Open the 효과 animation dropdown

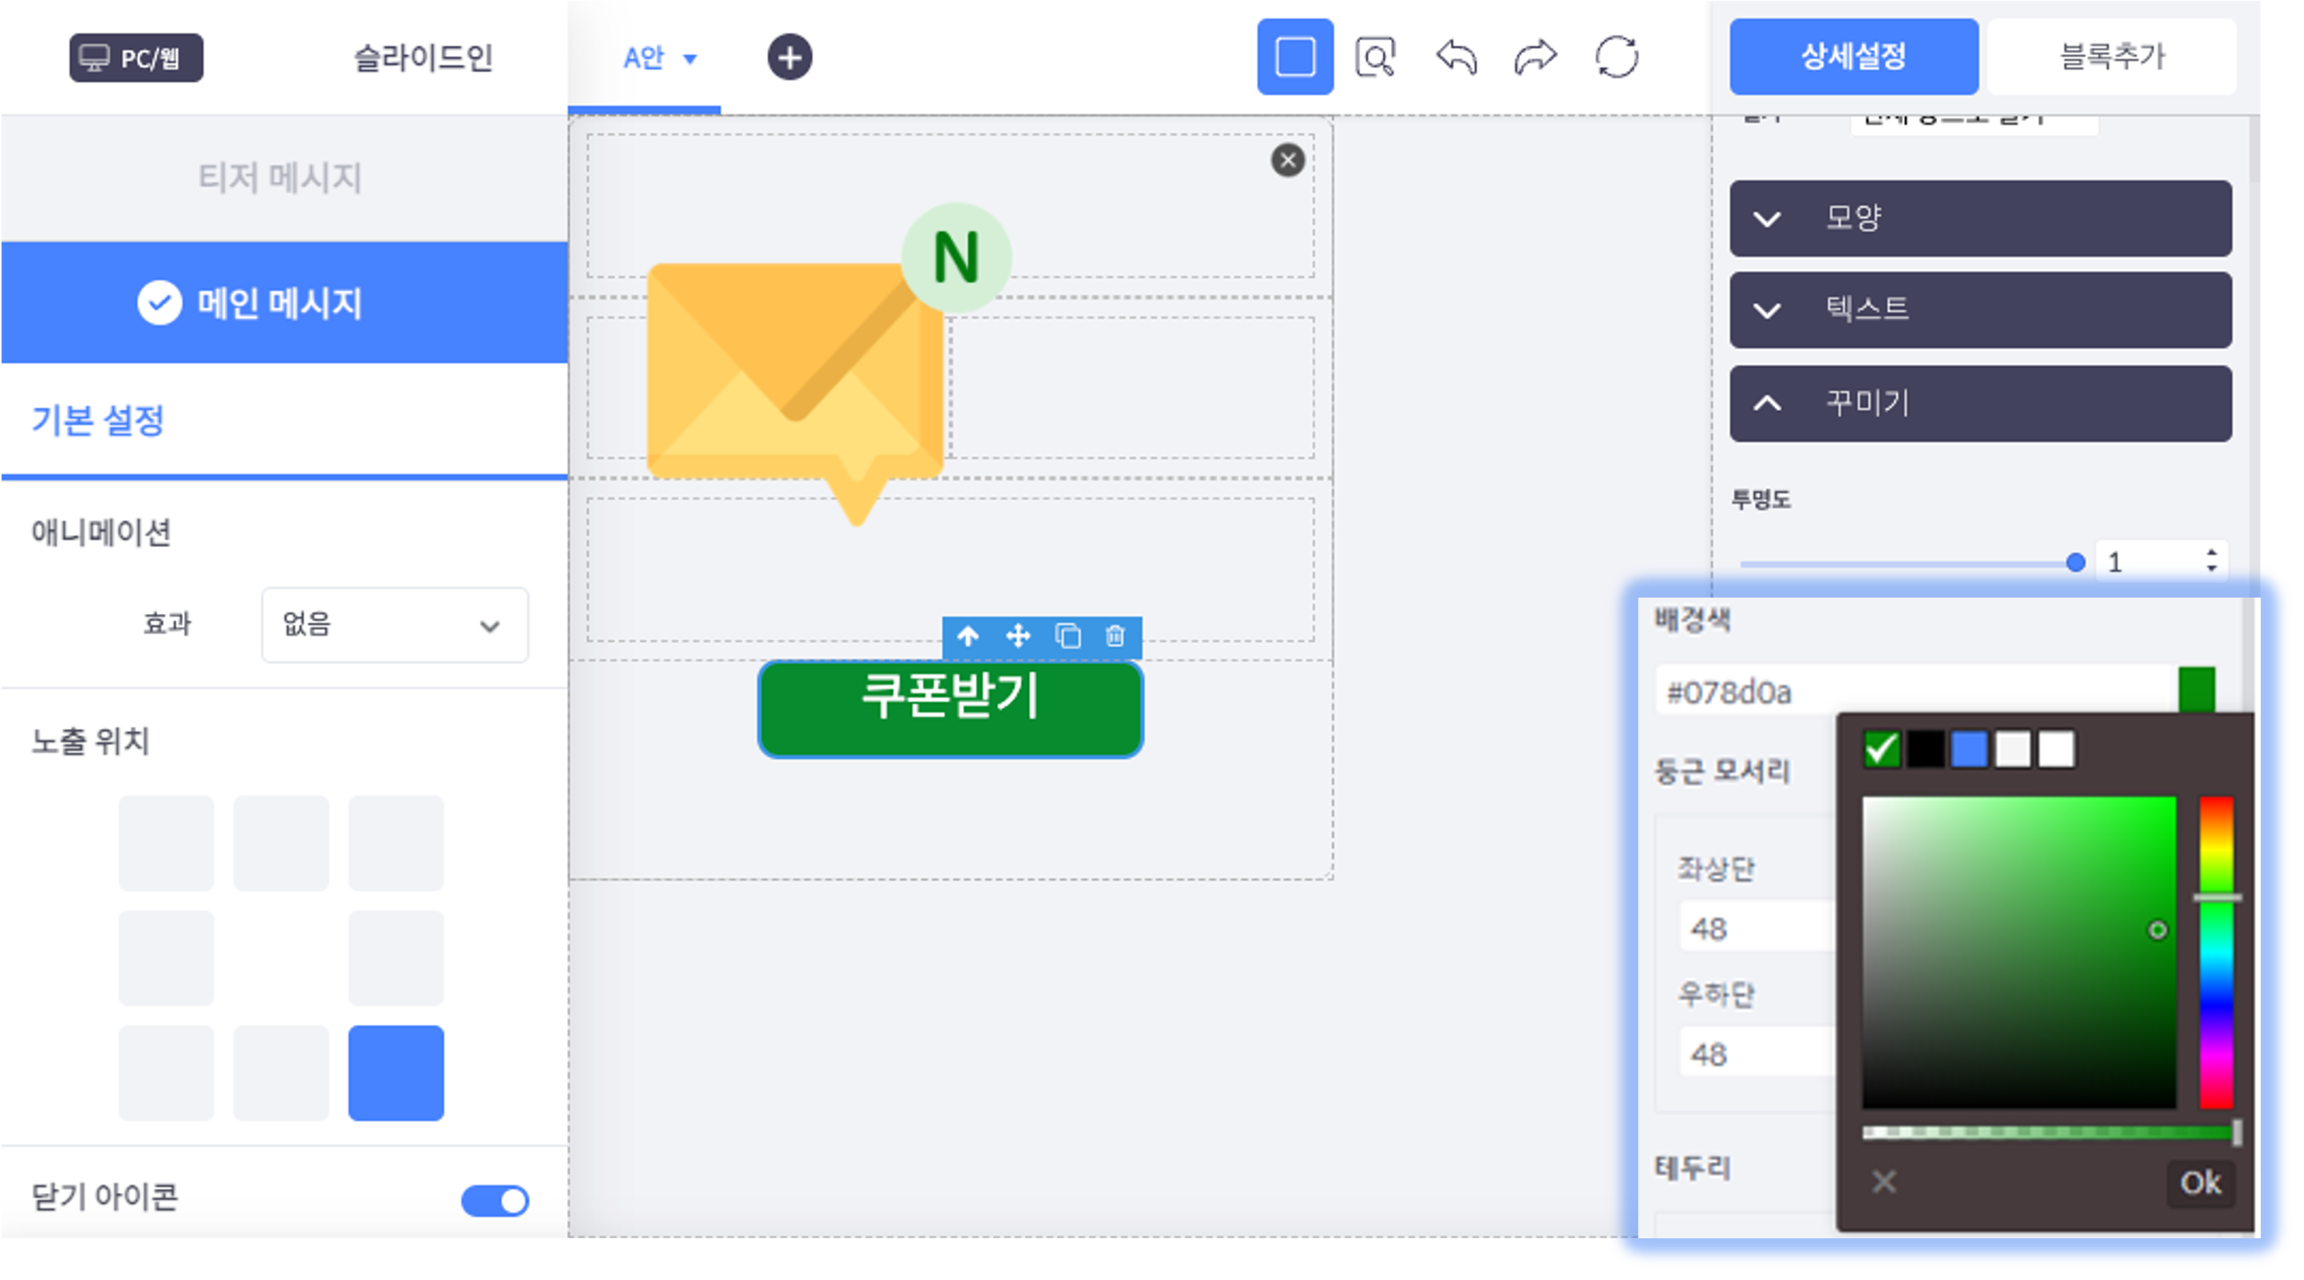(x=394, y=625)
